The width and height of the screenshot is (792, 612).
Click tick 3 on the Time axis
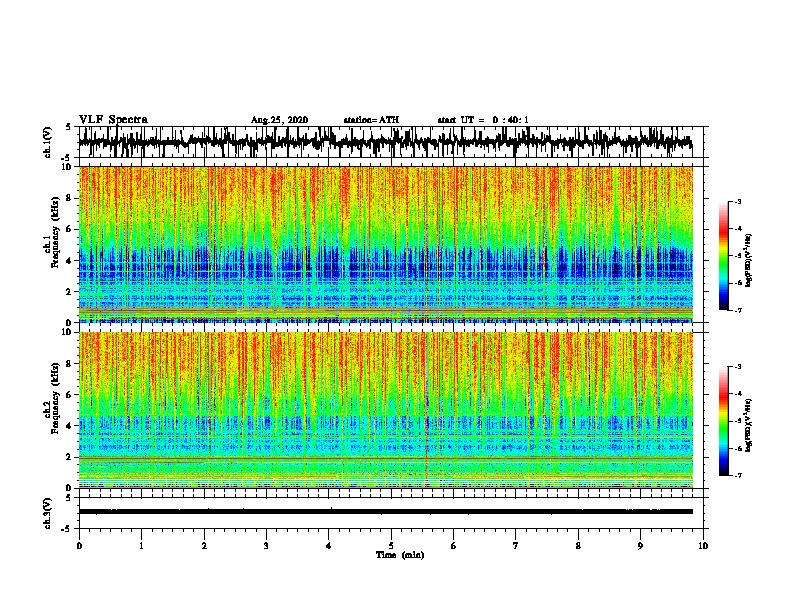(x=266, y=546)
